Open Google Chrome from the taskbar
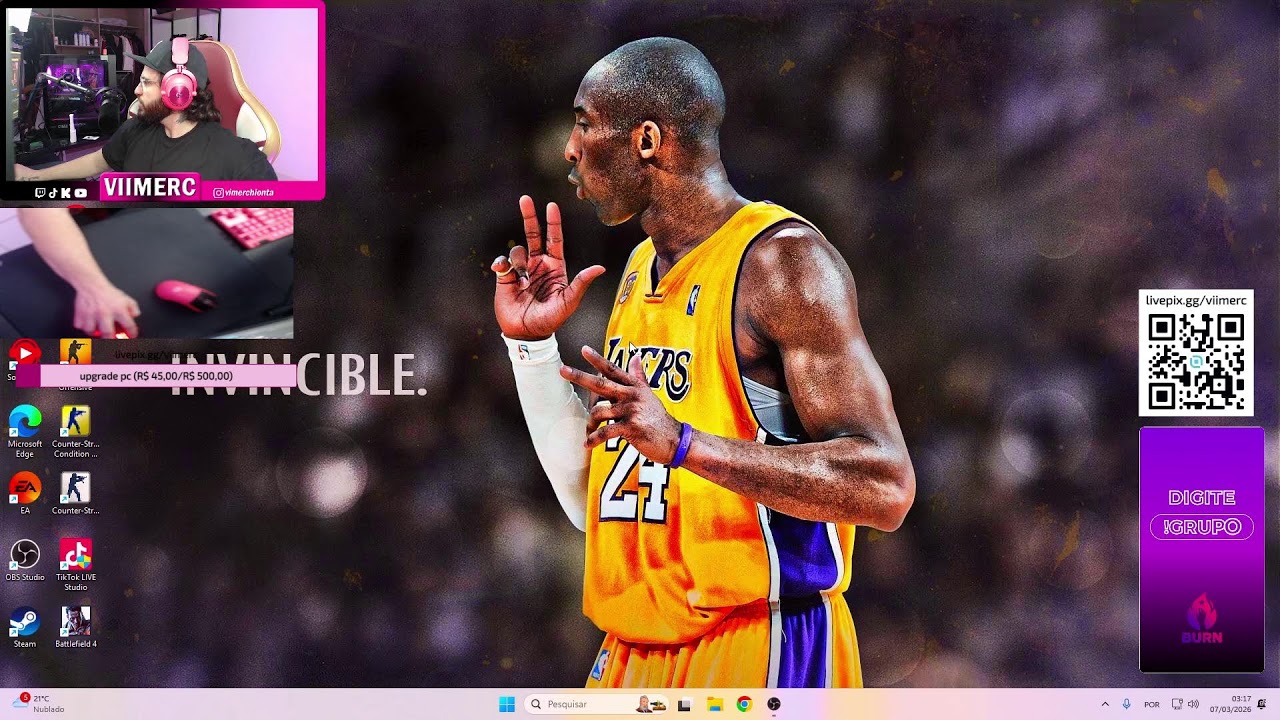 pos(744,704)
